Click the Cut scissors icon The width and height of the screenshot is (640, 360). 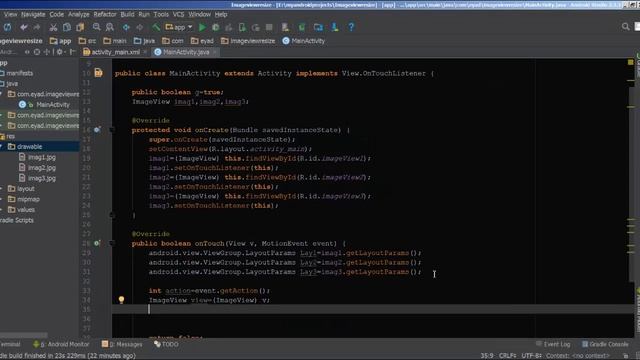53,27
